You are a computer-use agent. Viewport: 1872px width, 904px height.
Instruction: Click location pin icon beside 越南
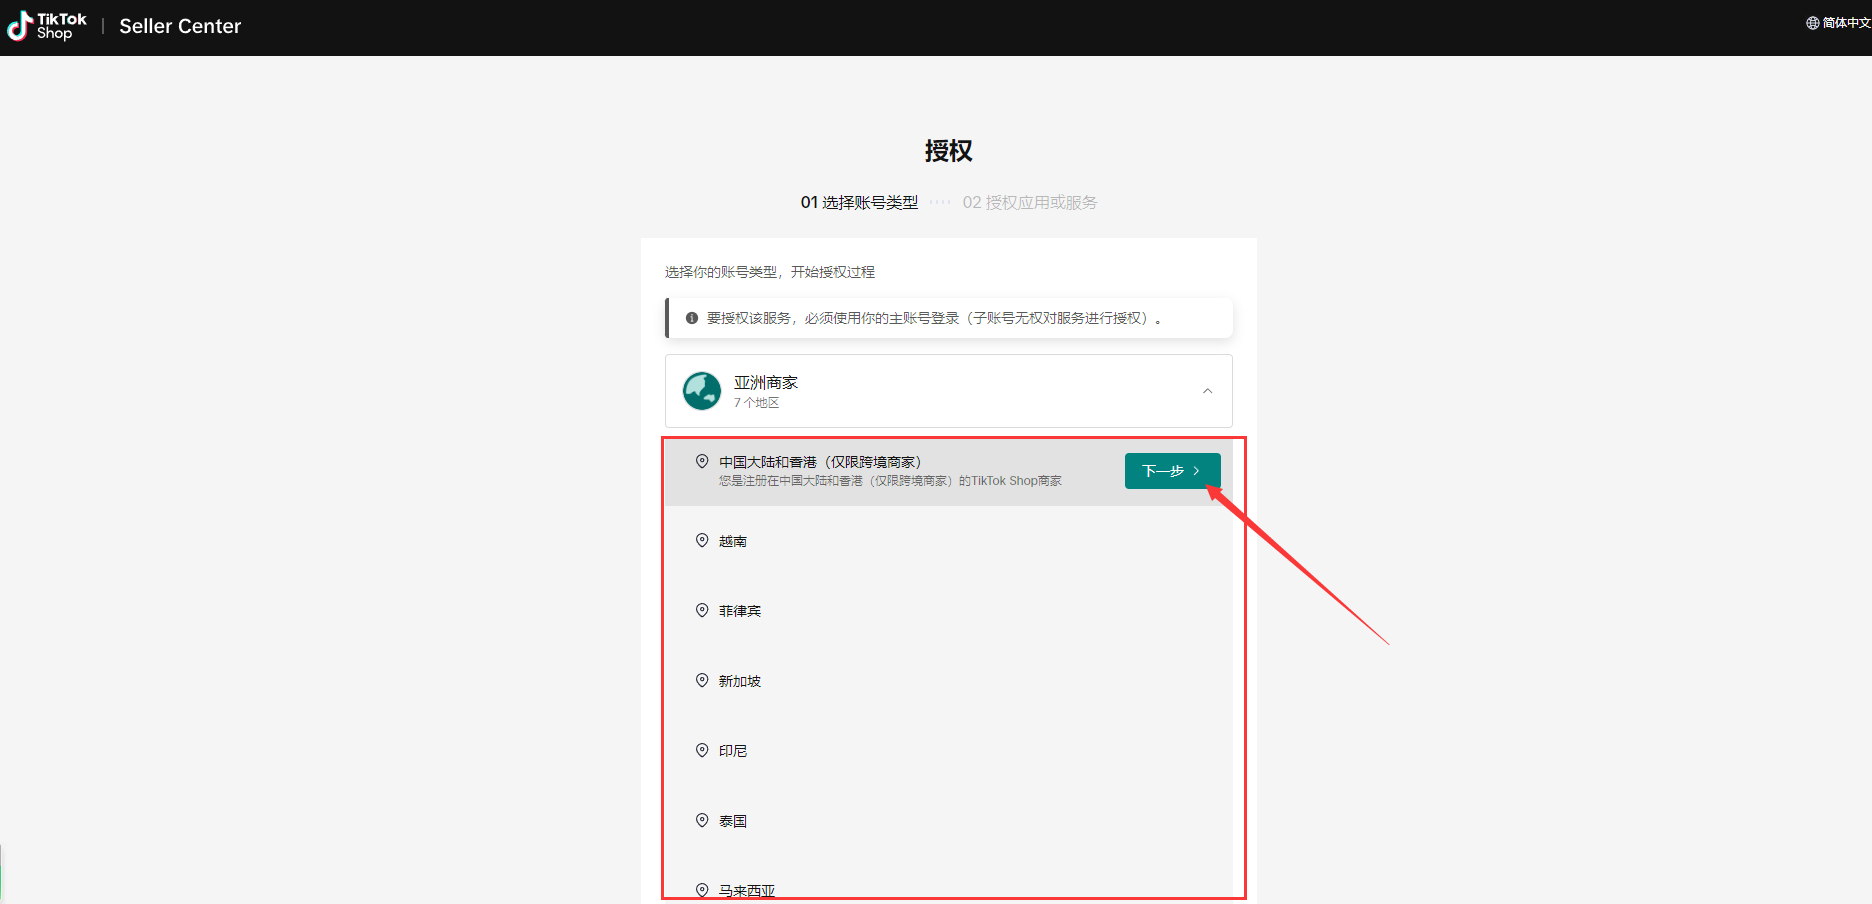tap(702, 540)
